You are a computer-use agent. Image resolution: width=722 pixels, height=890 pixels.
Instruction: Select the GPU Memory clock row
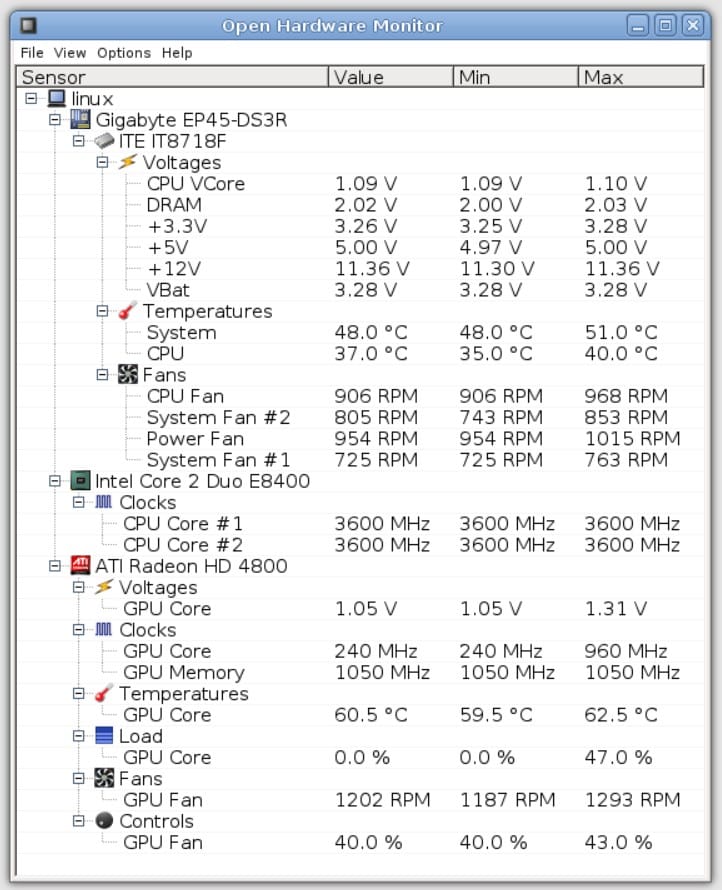pos(360,672)
